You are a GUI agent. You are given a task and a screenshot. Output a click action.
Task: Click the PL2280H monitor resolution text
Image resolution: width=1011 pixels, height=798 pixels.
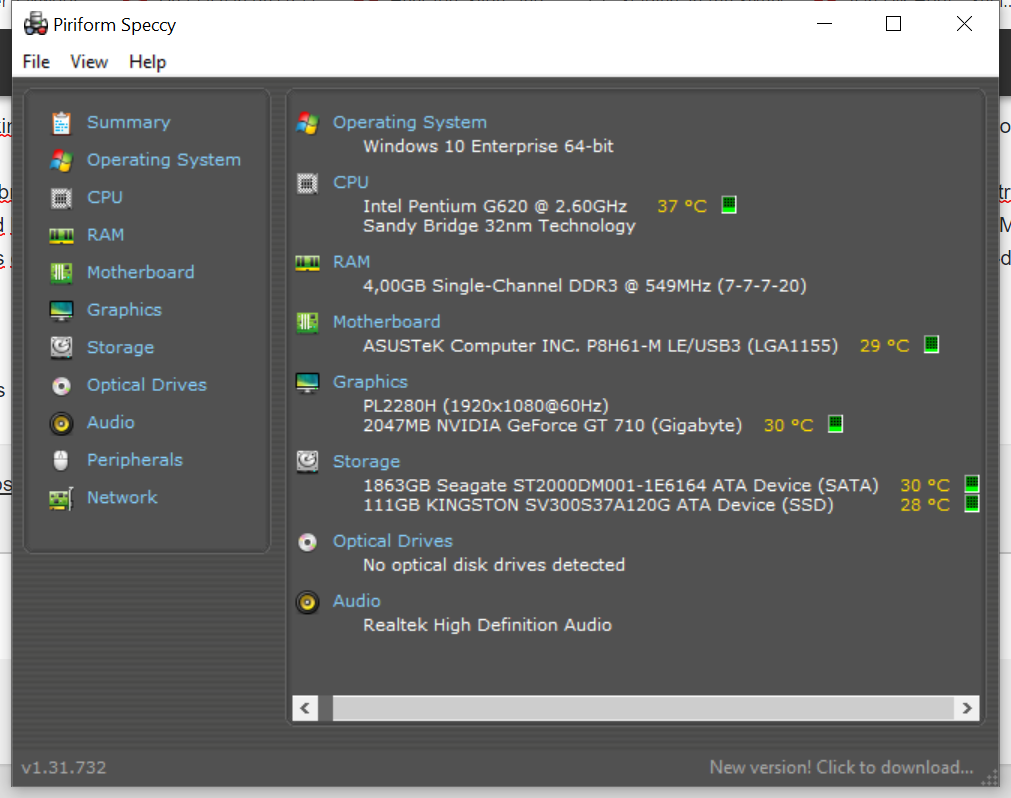pyautogui.click(x=486, y=405)
